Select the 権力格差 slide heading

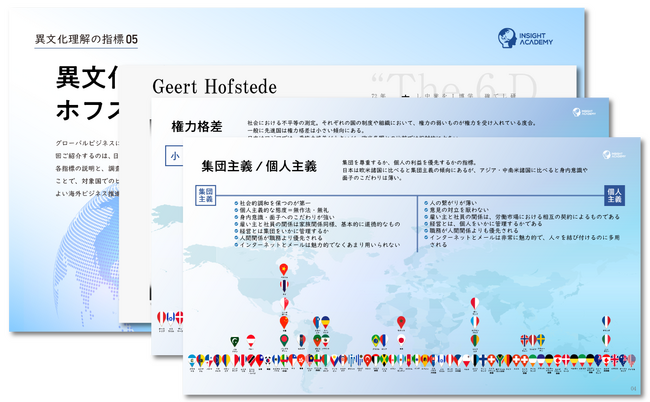[x=197, y=126]
